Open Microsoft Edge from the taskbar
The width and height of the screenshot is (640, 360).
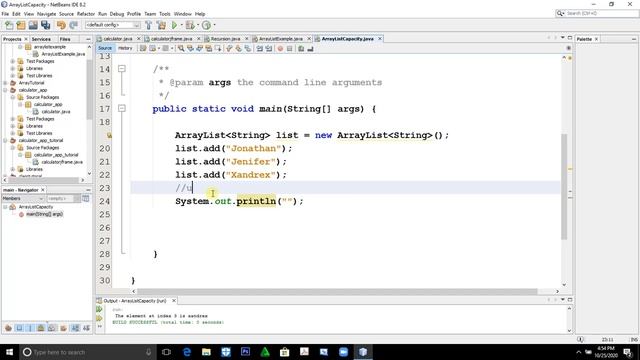click(187, 352)
